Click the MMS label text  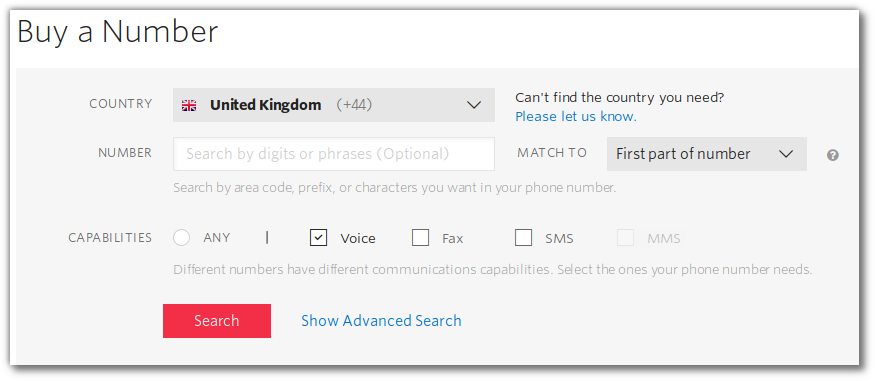coord(664,239)
